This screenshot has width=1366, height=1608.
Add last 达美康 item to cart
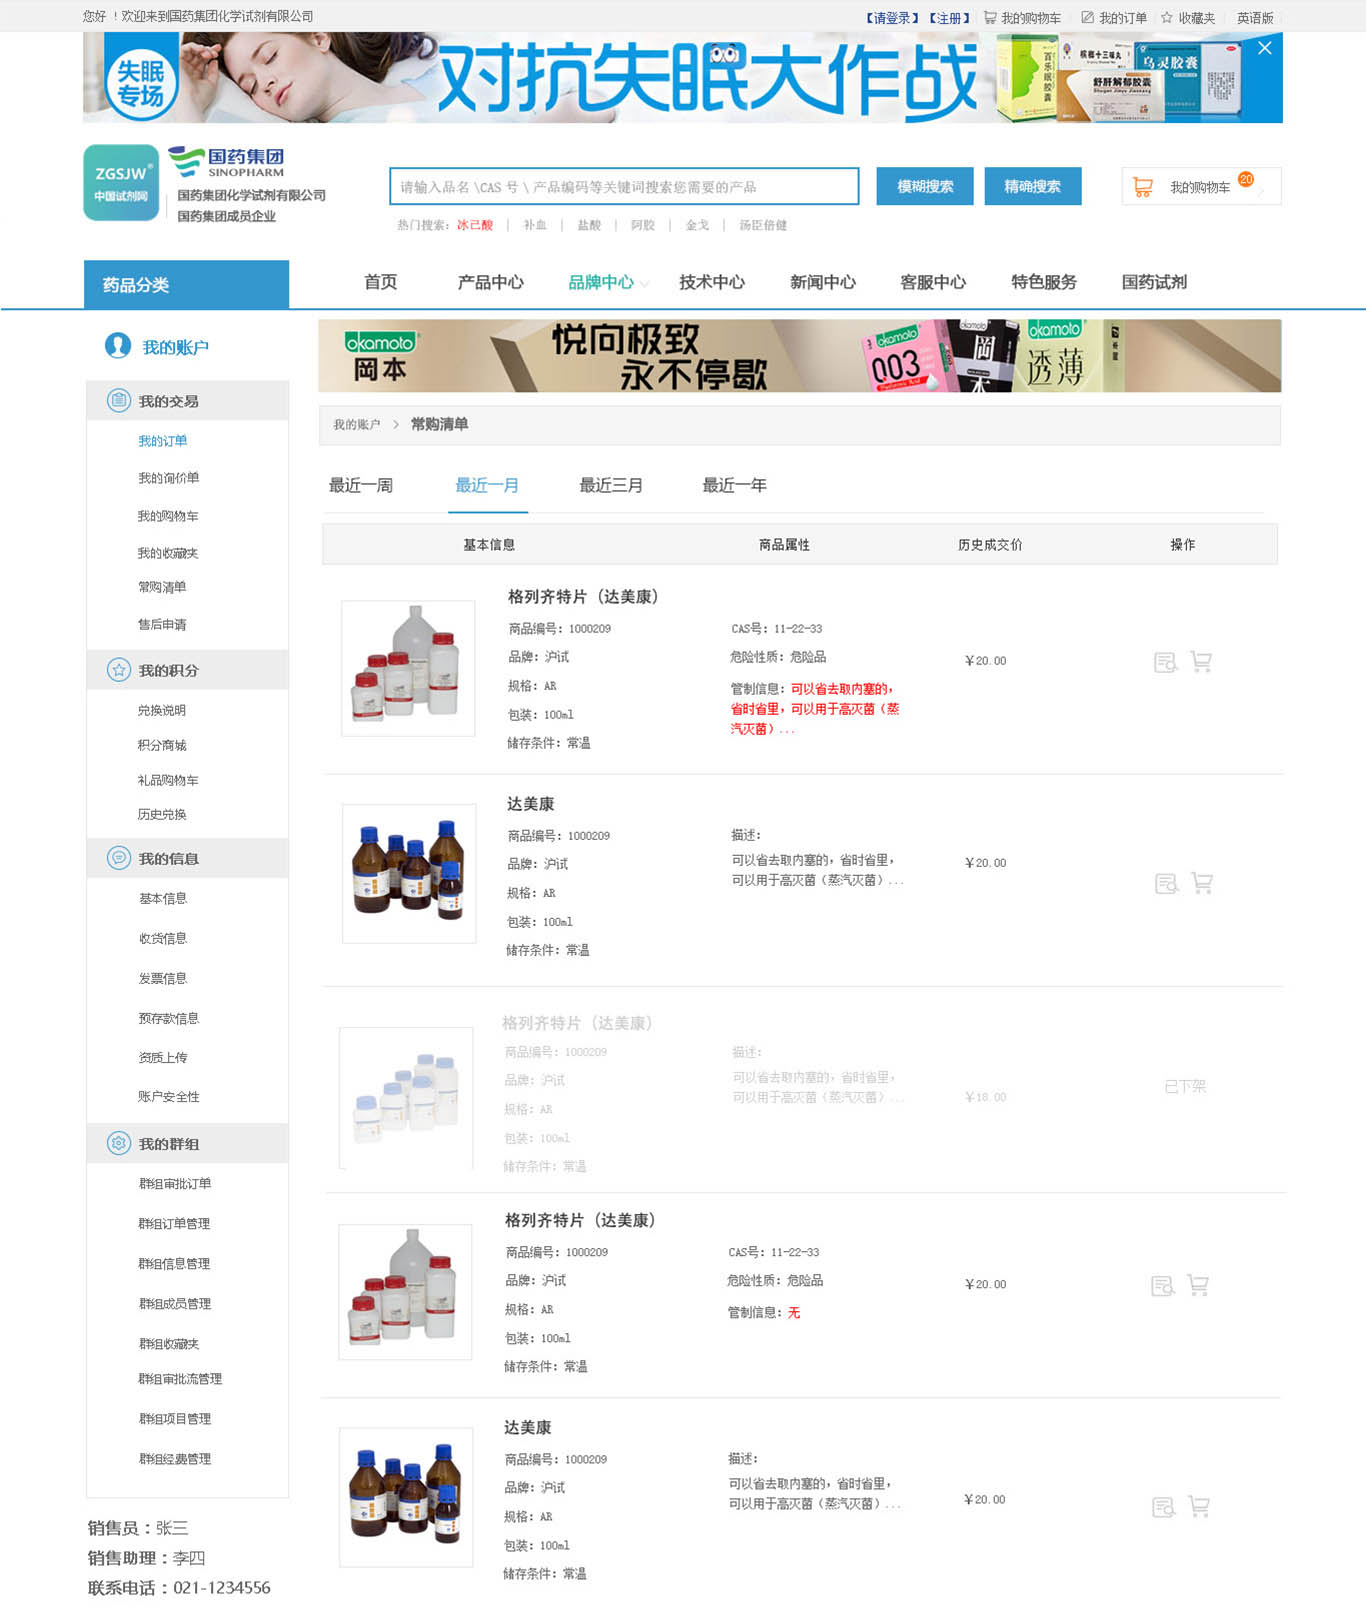tap(1199, 1506)
